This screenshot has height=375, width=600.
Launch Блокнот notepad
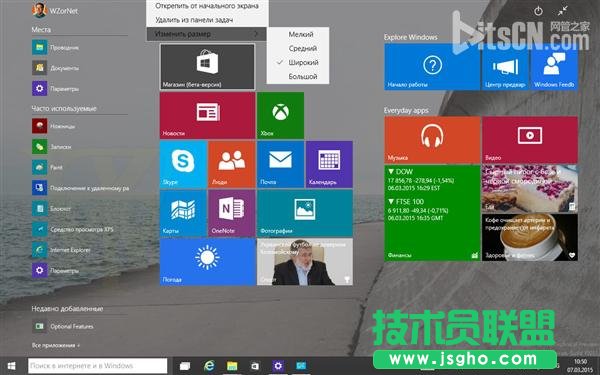[52, 209]
